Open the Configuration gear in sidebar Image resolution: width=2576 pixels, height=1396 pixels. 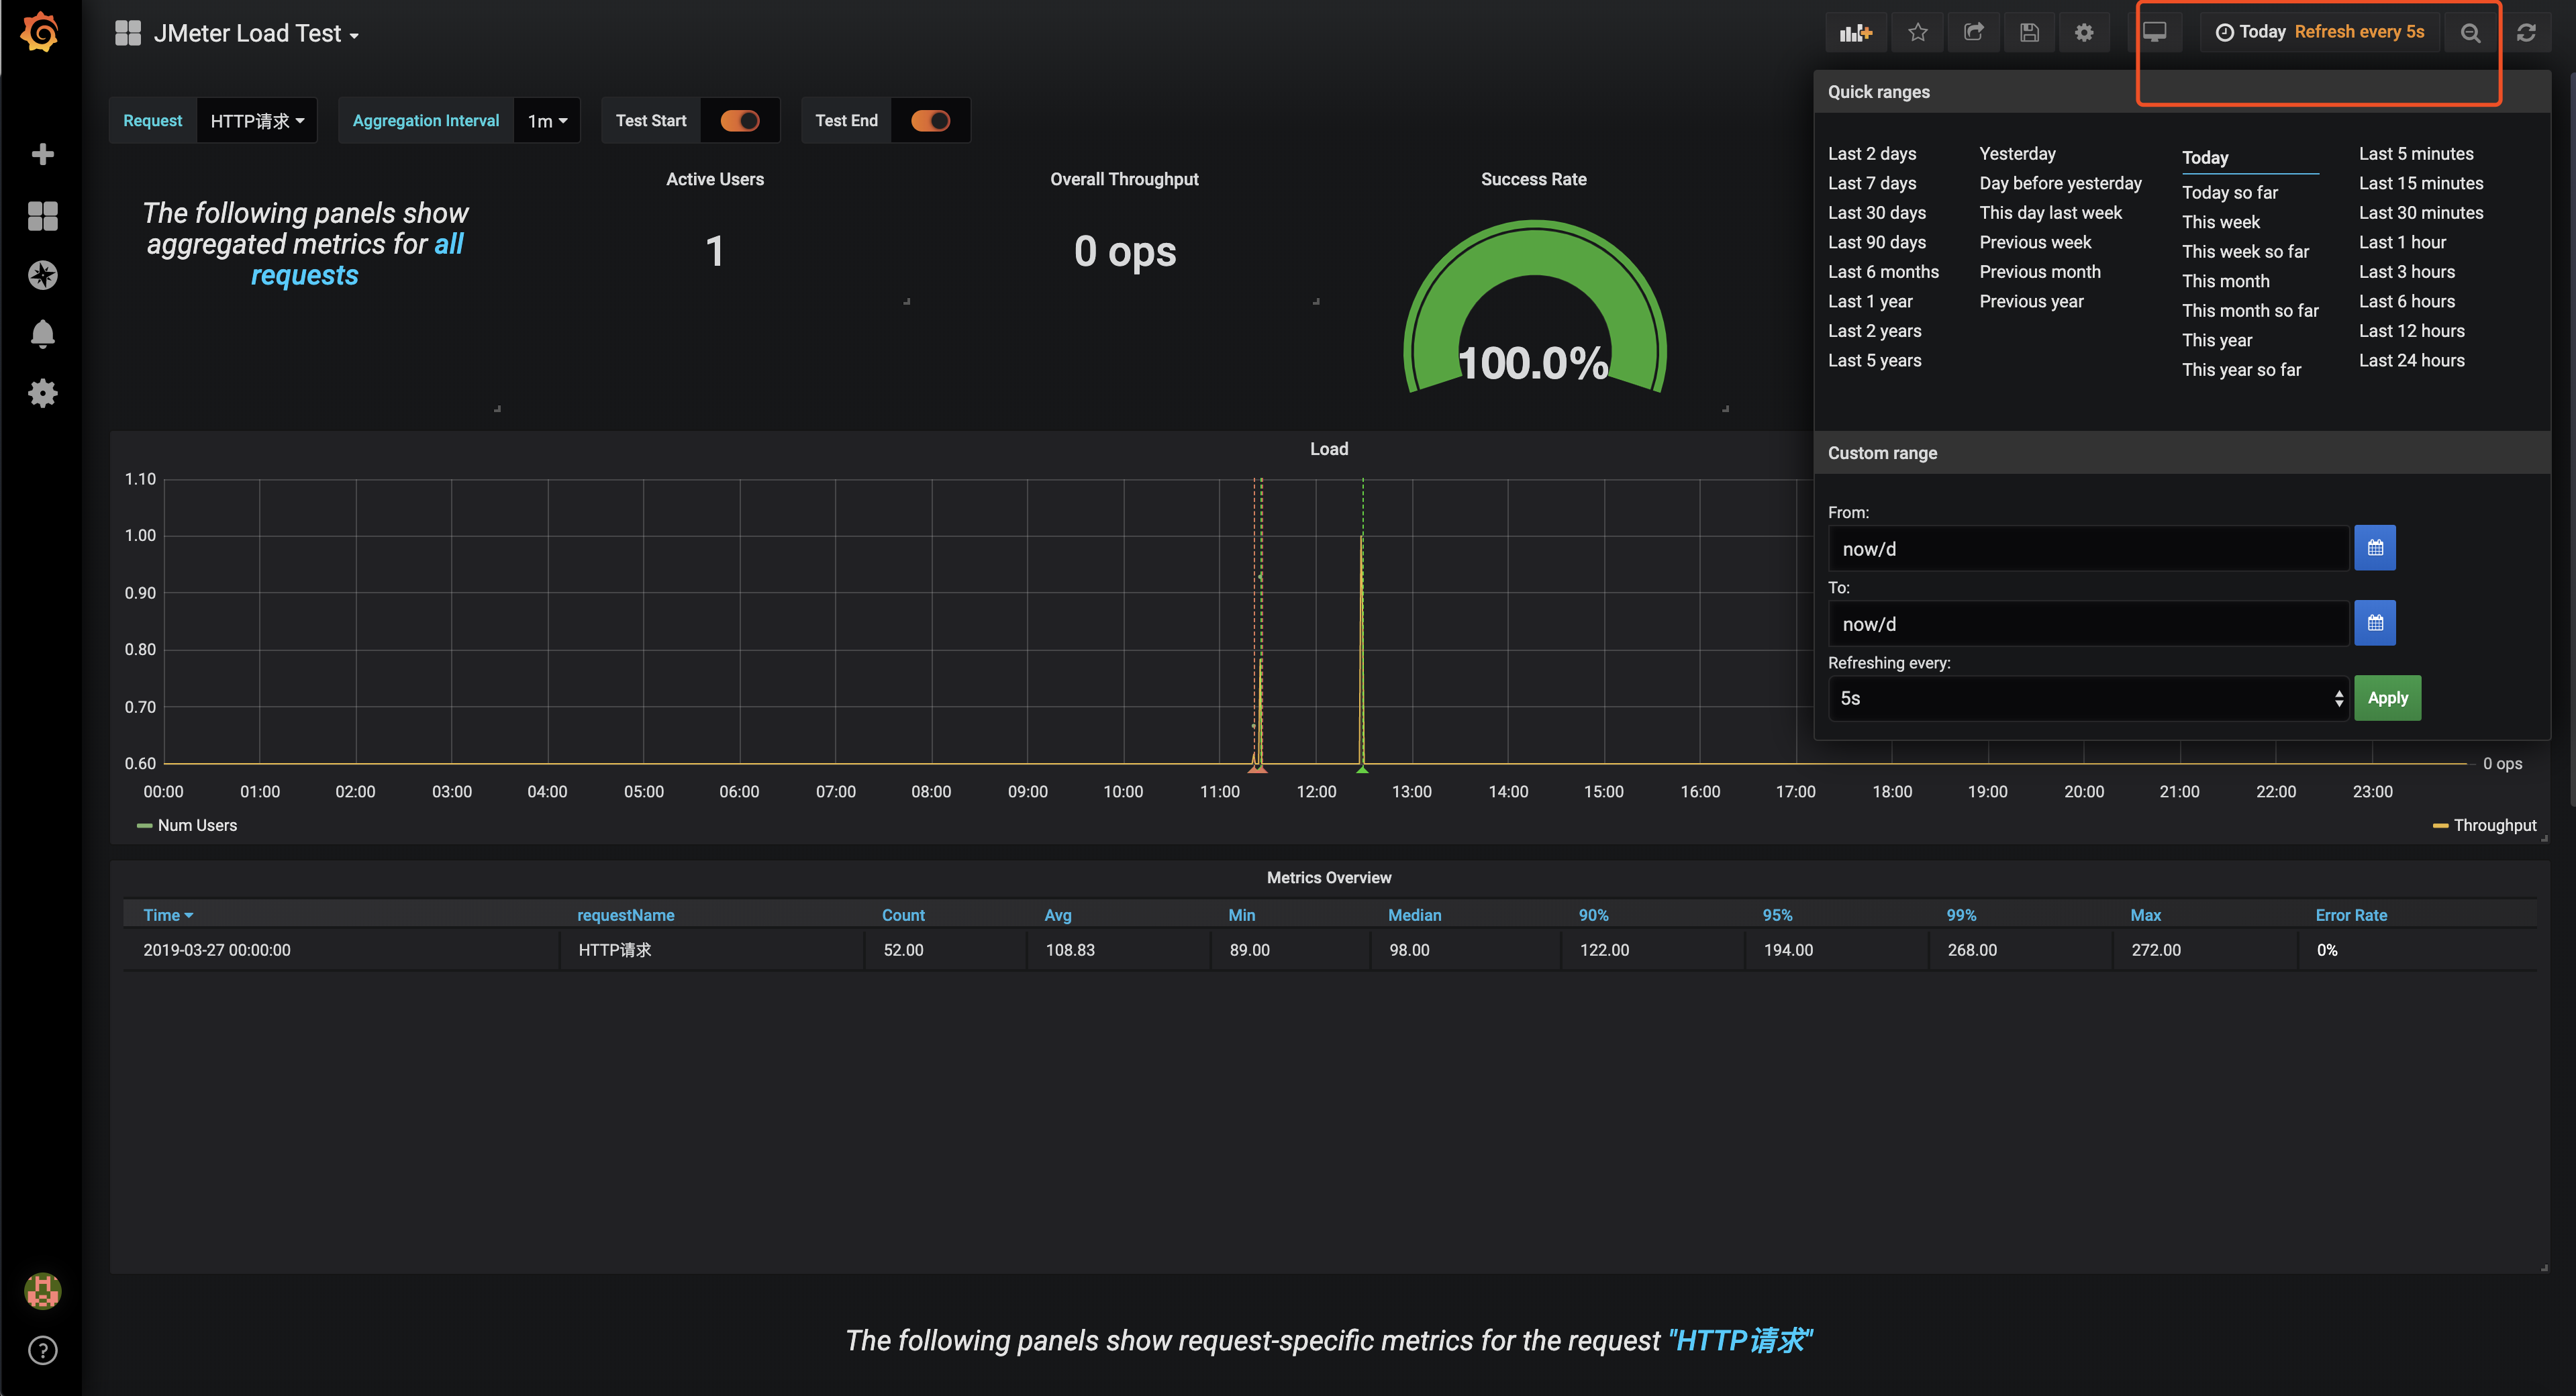[x=42, y=393]
